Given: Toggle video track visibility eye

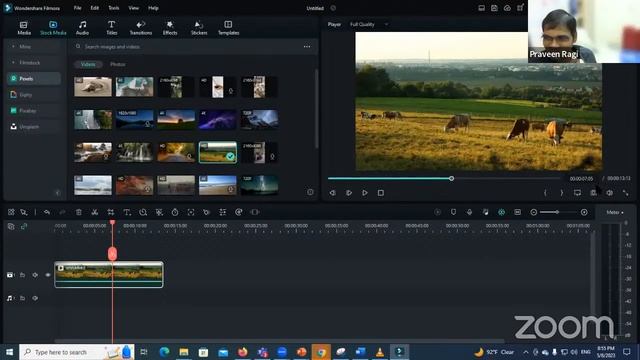Looking at the screenshot, I should click(x=48, y=275).
